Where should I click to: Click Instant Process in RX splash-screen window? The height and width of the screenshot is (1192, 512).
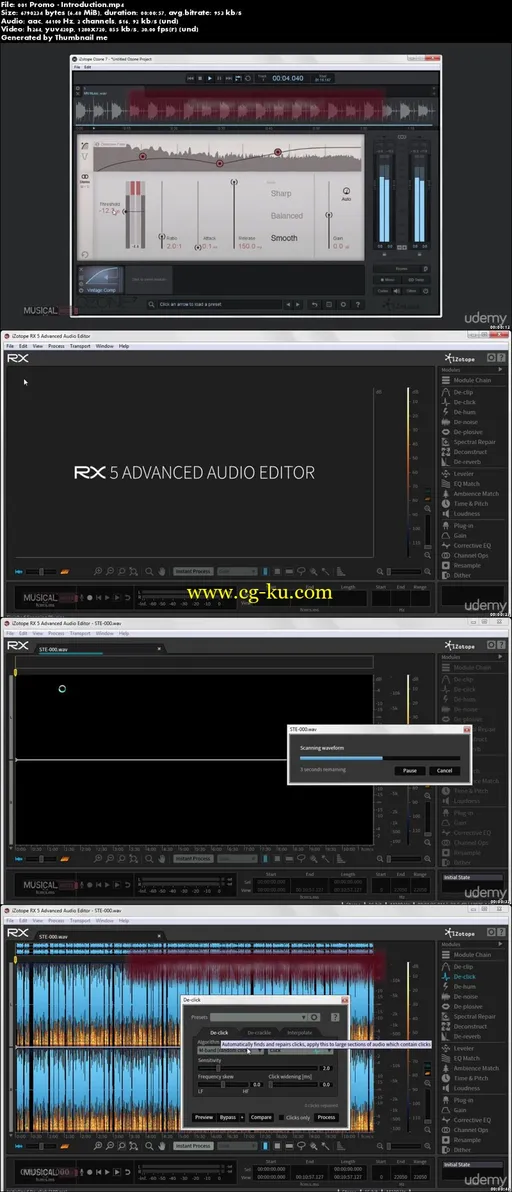point(192,571)
